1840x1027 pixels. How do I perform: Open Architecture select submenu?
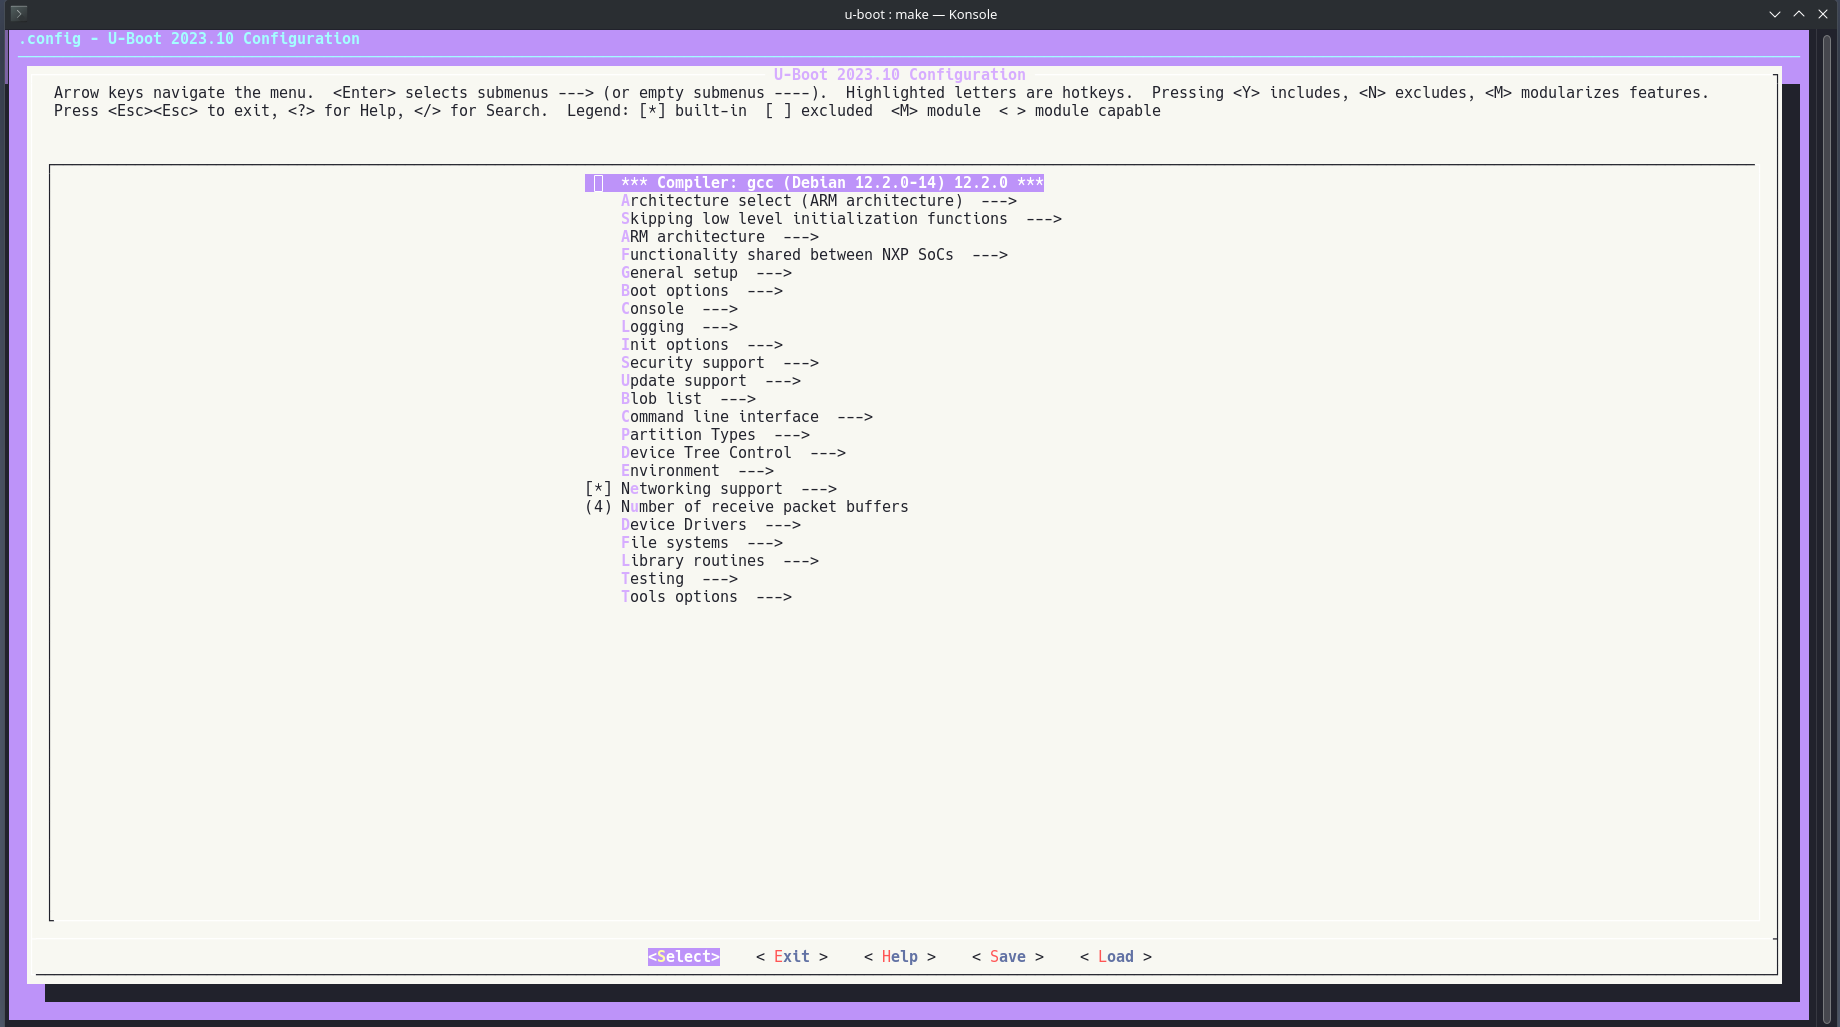pyautogui.click(x=818, y=201)
